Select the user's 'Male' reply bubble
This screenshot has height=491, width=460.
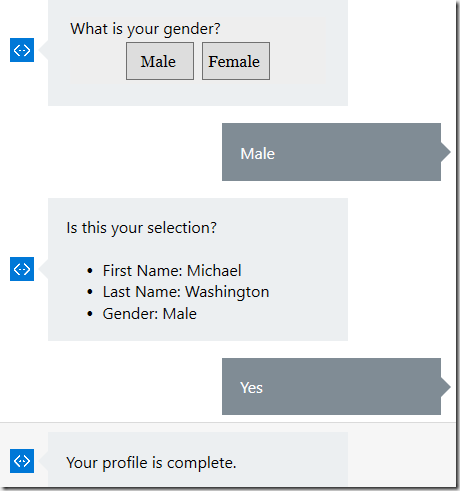pos(331,152)
